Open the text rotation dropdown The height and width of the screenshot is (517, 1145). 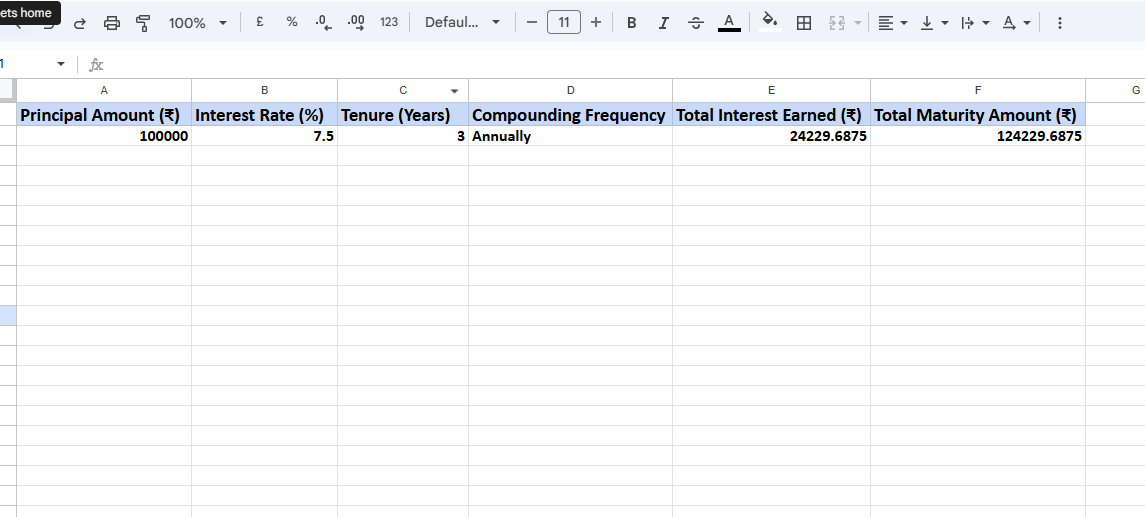tap(1016, 23)
